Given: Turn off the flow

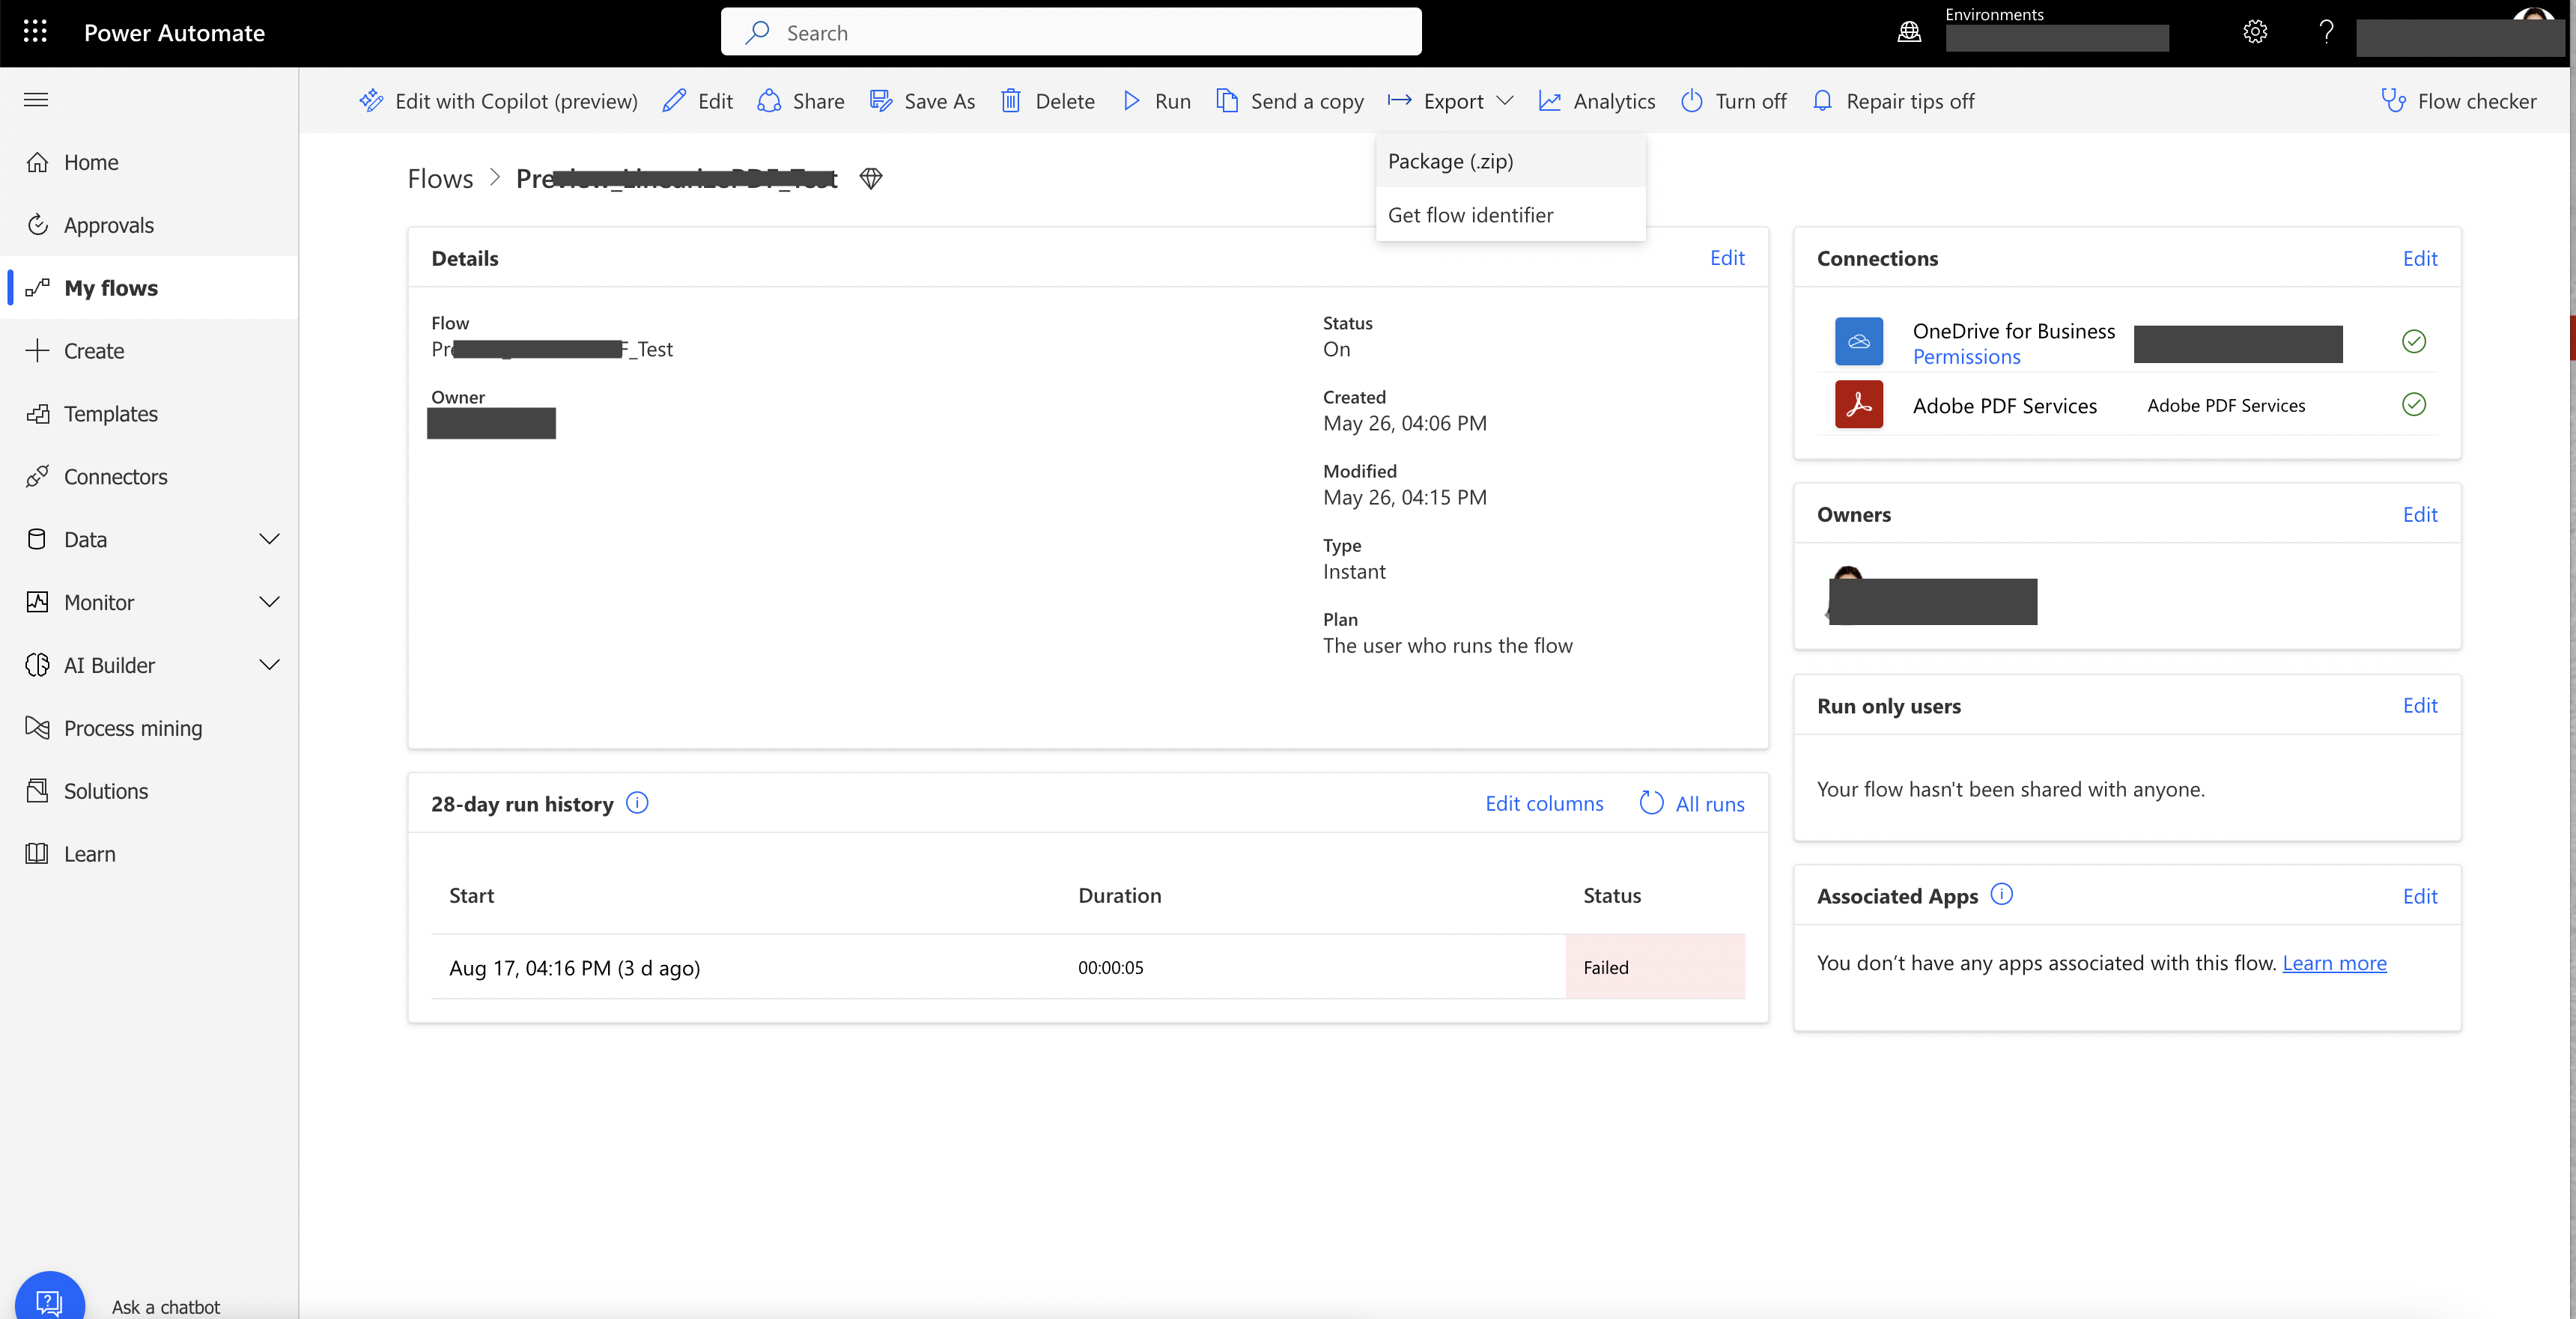Looking at the screenshot, I should pyautogui.click(x=1733, y=100).
